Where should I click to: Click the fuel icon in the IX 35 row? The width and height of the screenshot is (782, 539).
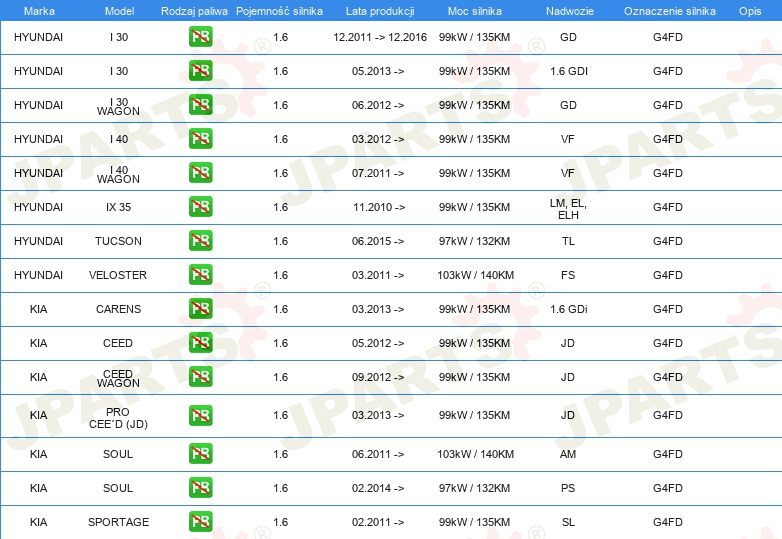(x=200, y=206)
